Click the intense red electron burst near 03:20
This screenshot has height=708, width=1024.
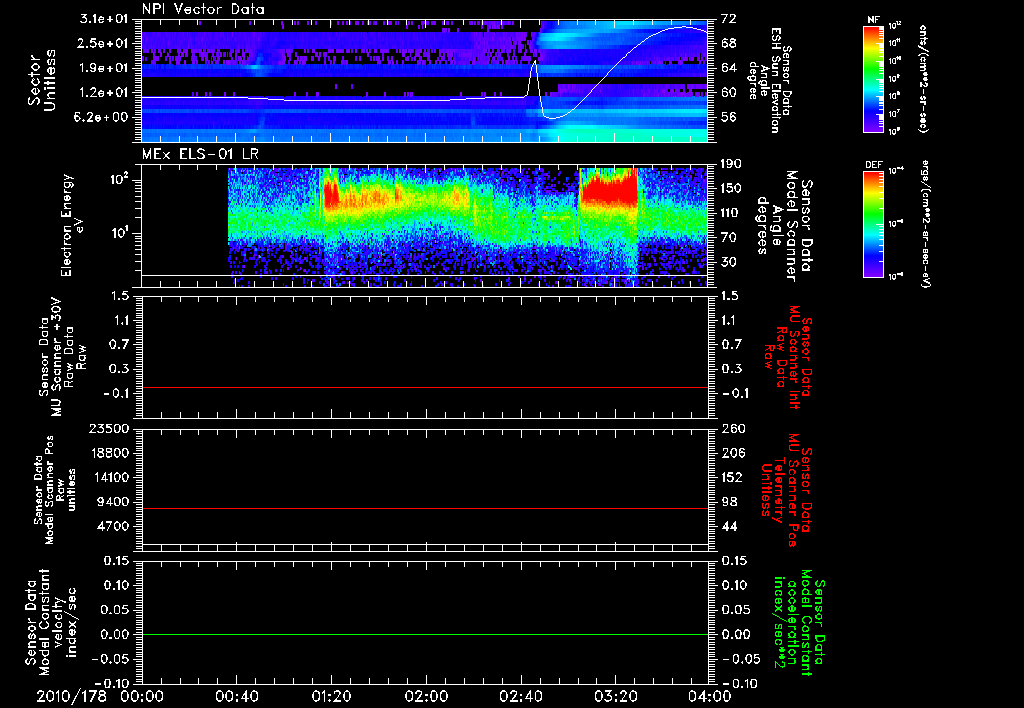[609, 188]
